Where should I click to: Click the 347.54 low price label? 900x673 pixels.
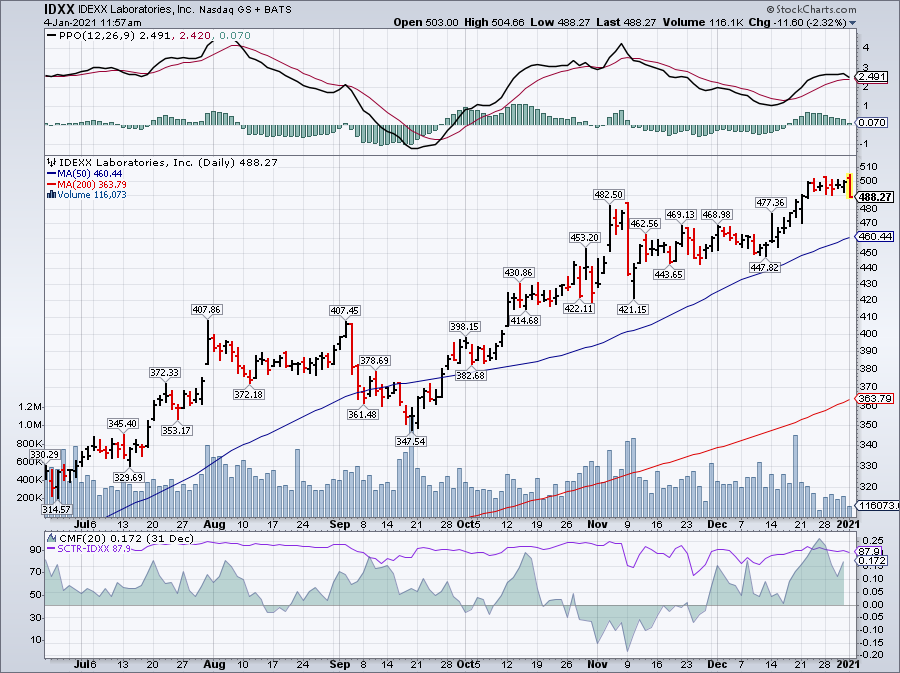click(x=411, y=441)
